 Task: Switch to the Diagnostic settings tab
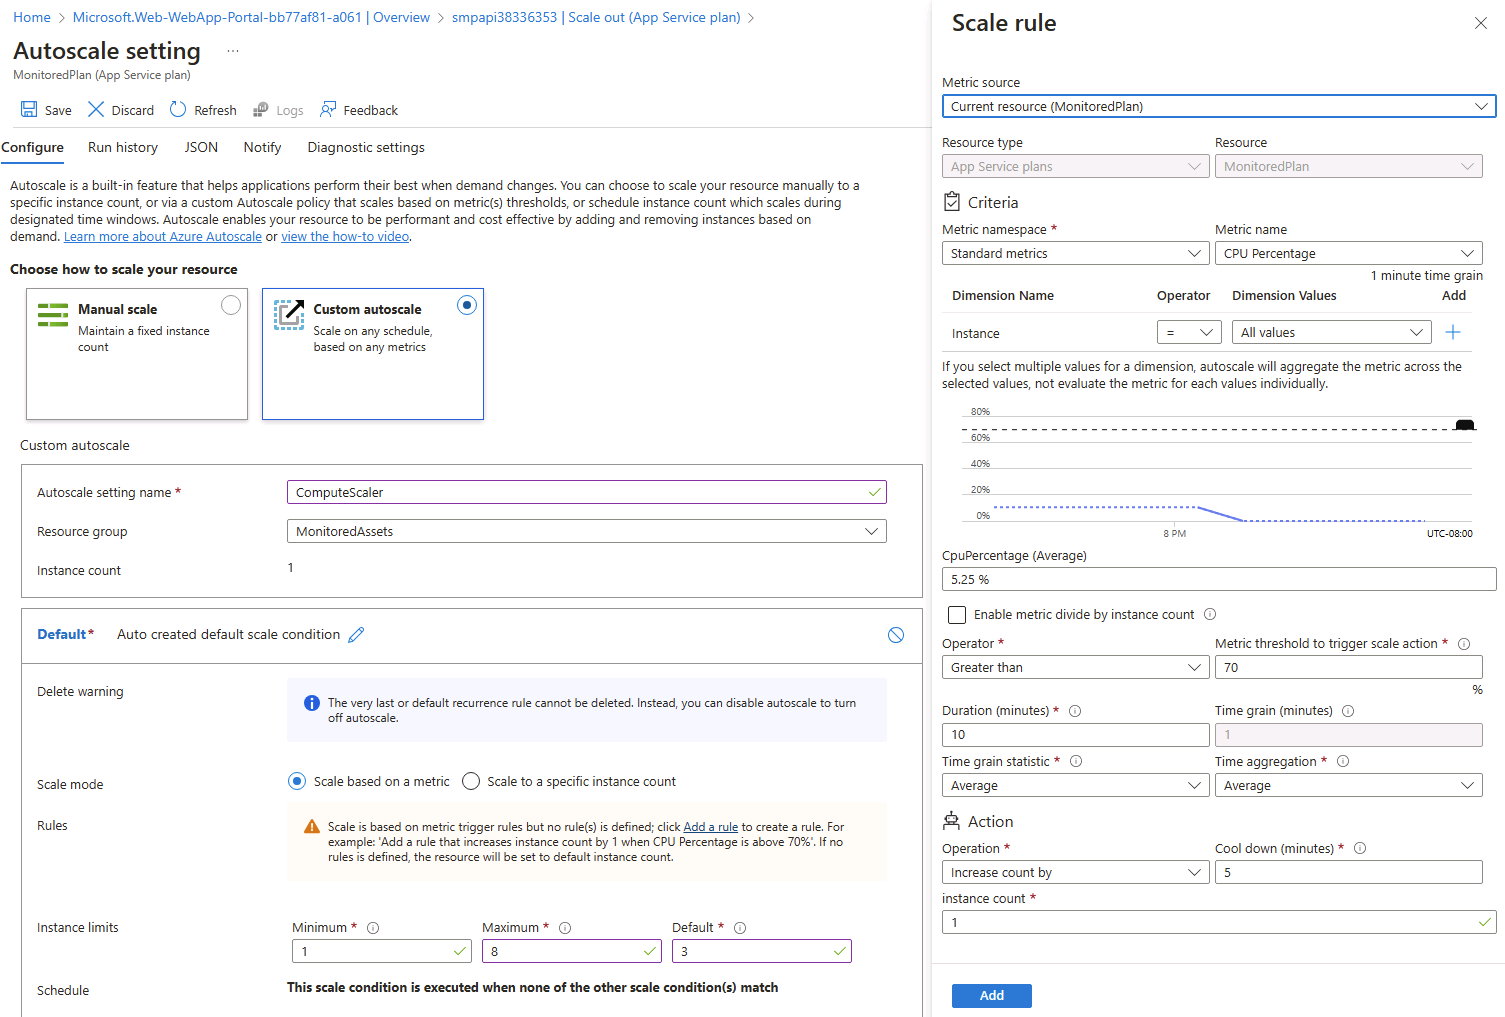(x=366, y=147)
